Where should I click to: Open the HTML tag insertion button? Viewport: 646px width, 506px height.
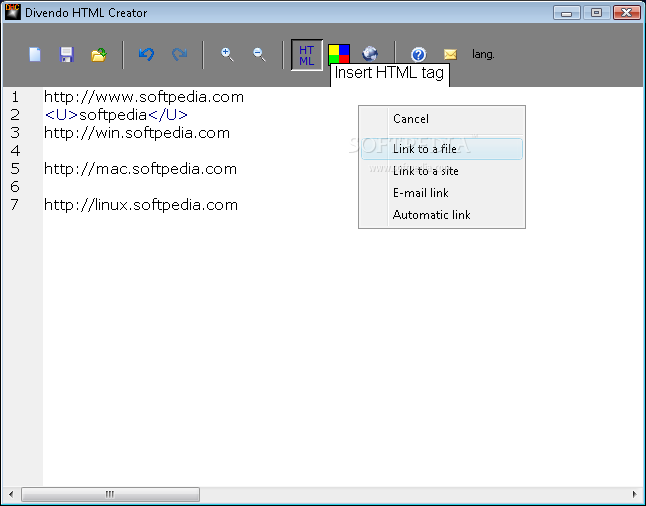coord(307,55)
